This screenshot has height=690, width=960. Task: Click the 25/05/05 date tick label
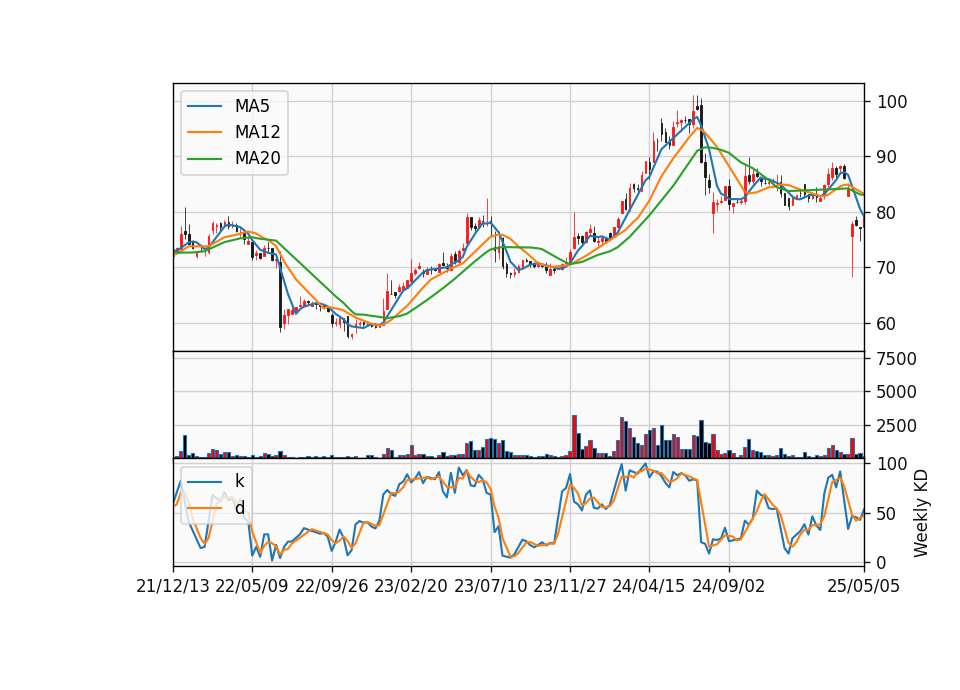[x=864, y=587]
